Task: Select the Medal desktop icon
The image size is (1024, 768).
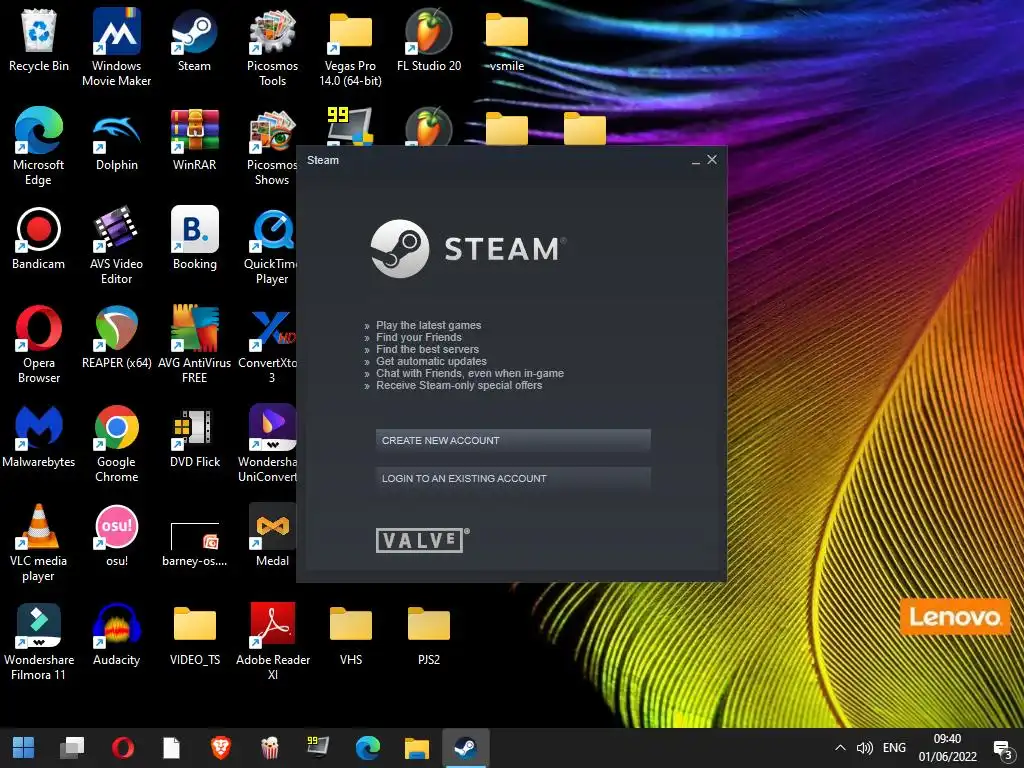Action: [x=272, y=536]
